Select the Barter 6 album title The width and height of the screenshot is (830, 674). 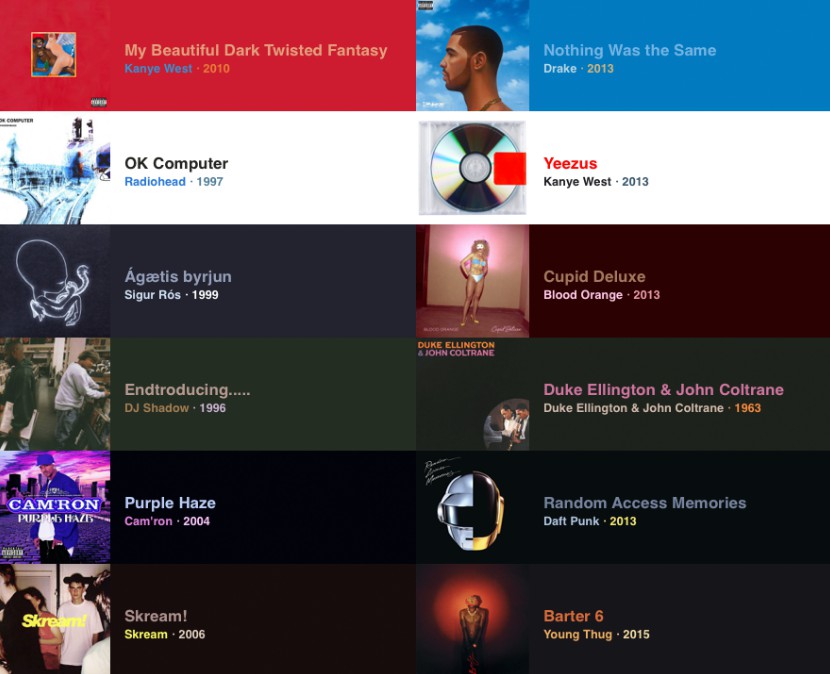(x=573, y=616)
